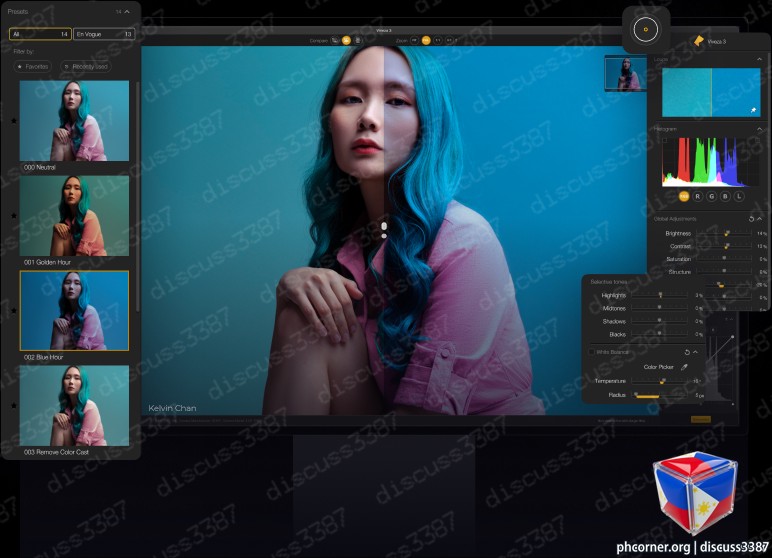Filter presets by Favorites
The width and height of the screenshot is (772, 558).
pos(32,66)
